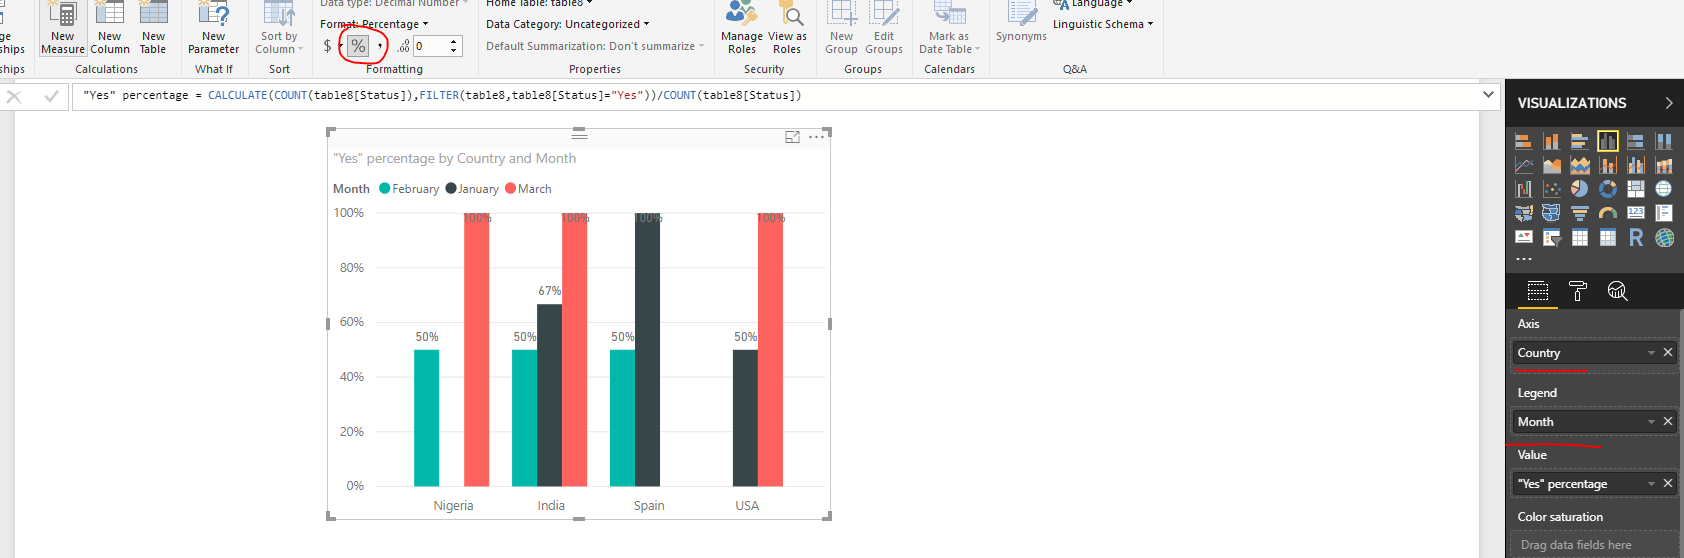1684x558 pixels.
Task: Select stacked column chart visual
Action: (x=1552, y=141)
